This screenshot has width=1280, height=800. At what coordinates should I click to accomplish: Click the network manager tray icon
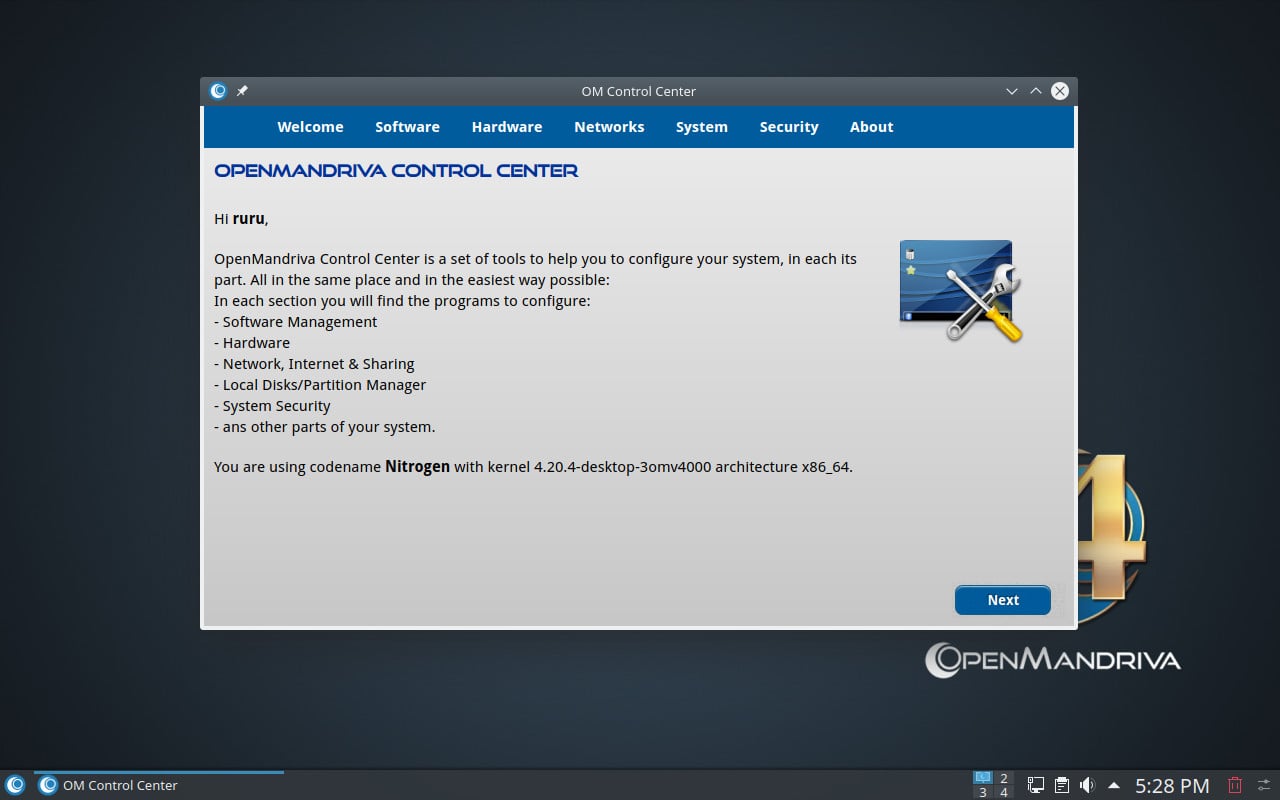1035,784
